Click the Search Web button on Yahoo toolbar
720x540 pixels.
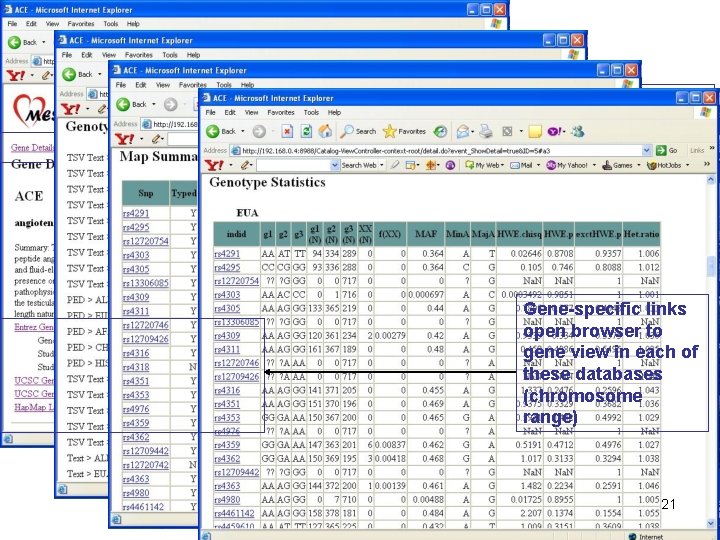click(359, 165)
